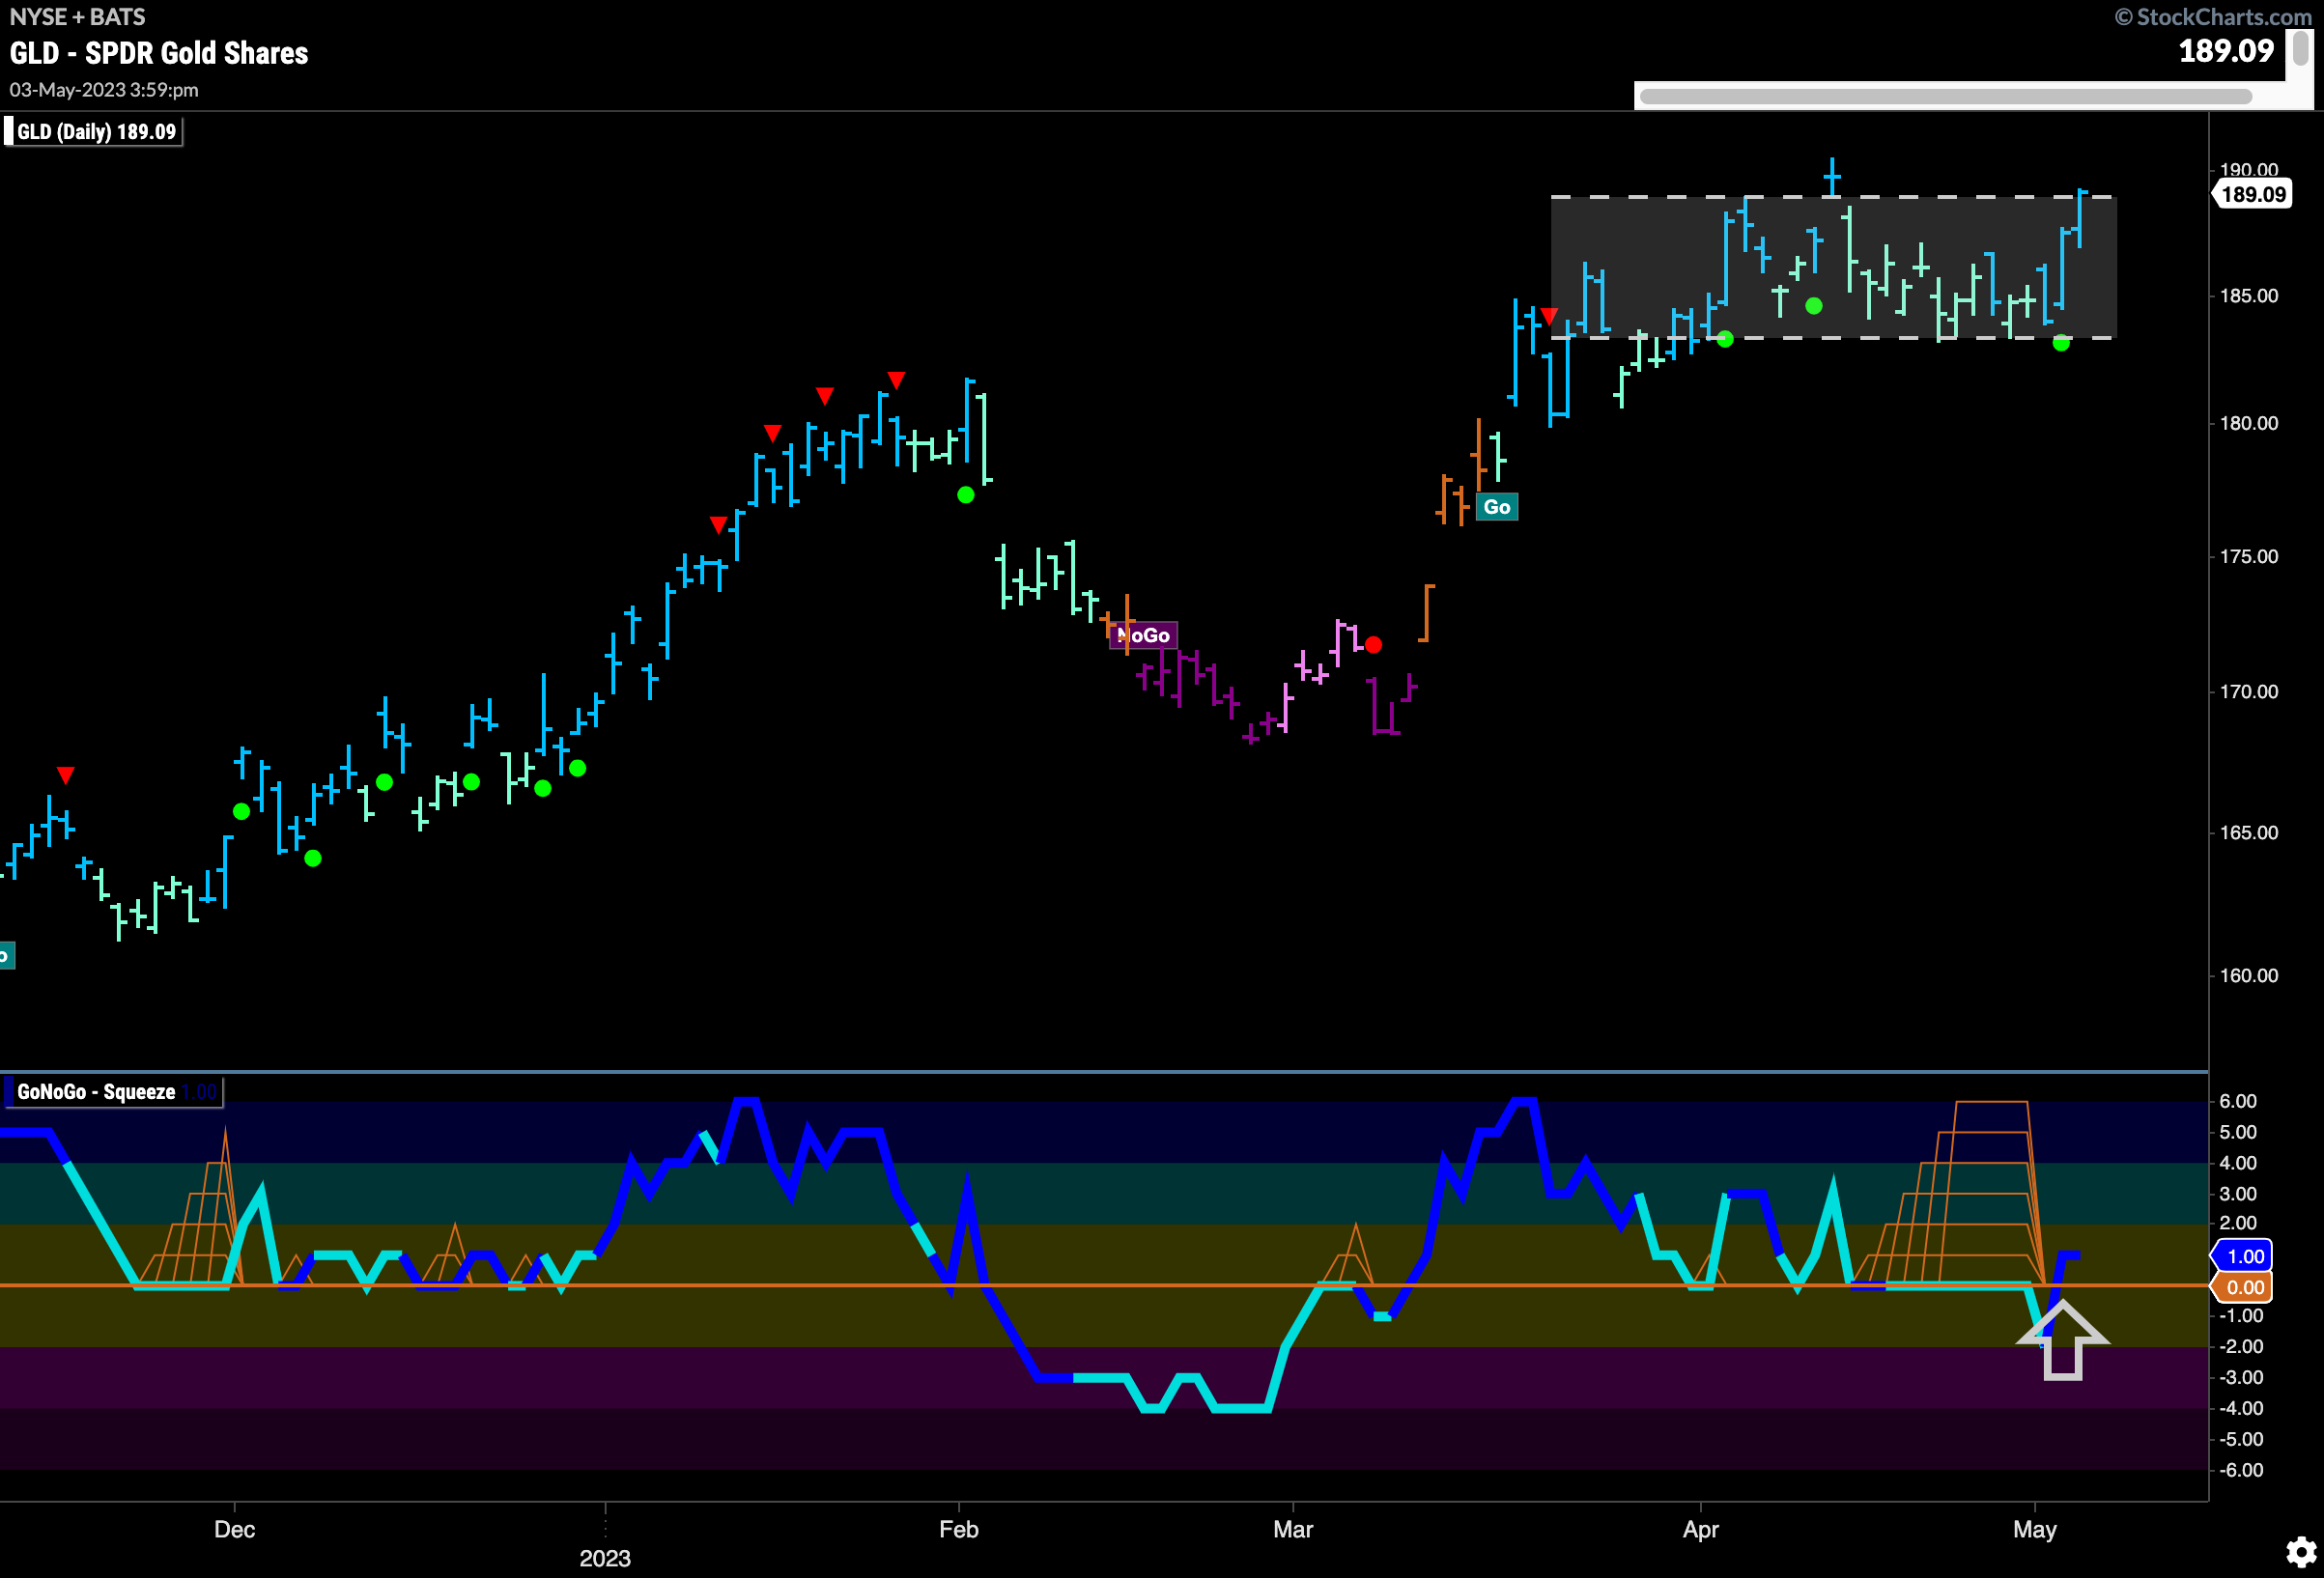Click the teal Go signal tag
This screenshot has height=1578, width=2324.
(1497, 507)
